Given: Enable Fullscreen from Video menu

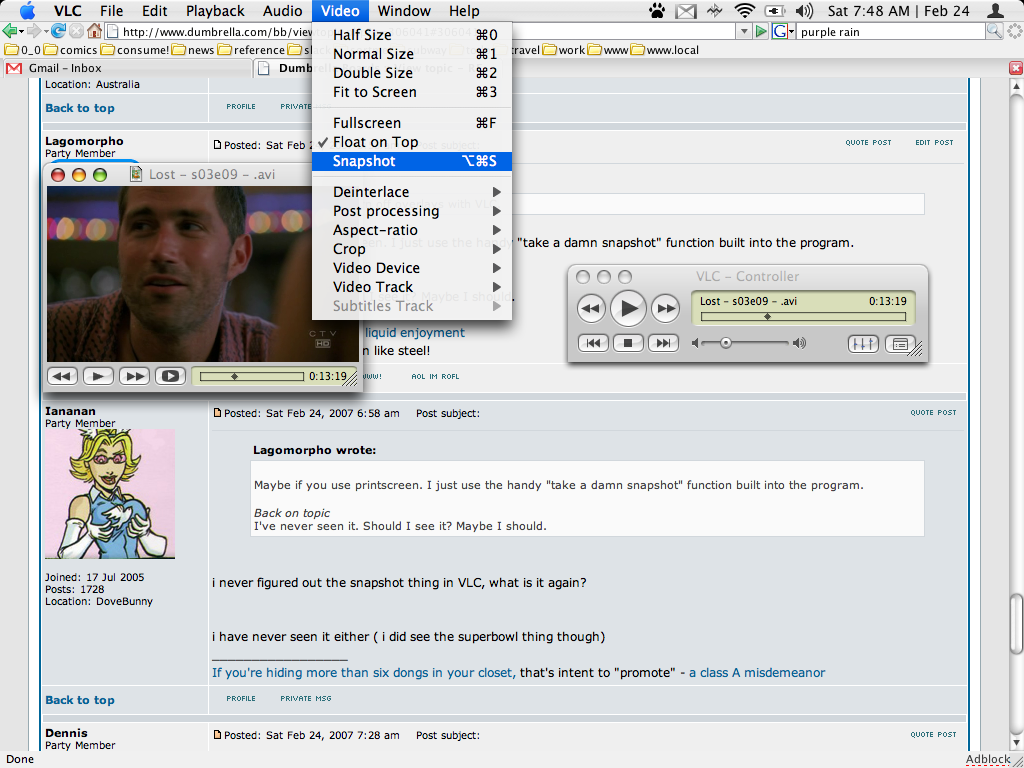Looking at the screenshot, I should click(366, 123).
